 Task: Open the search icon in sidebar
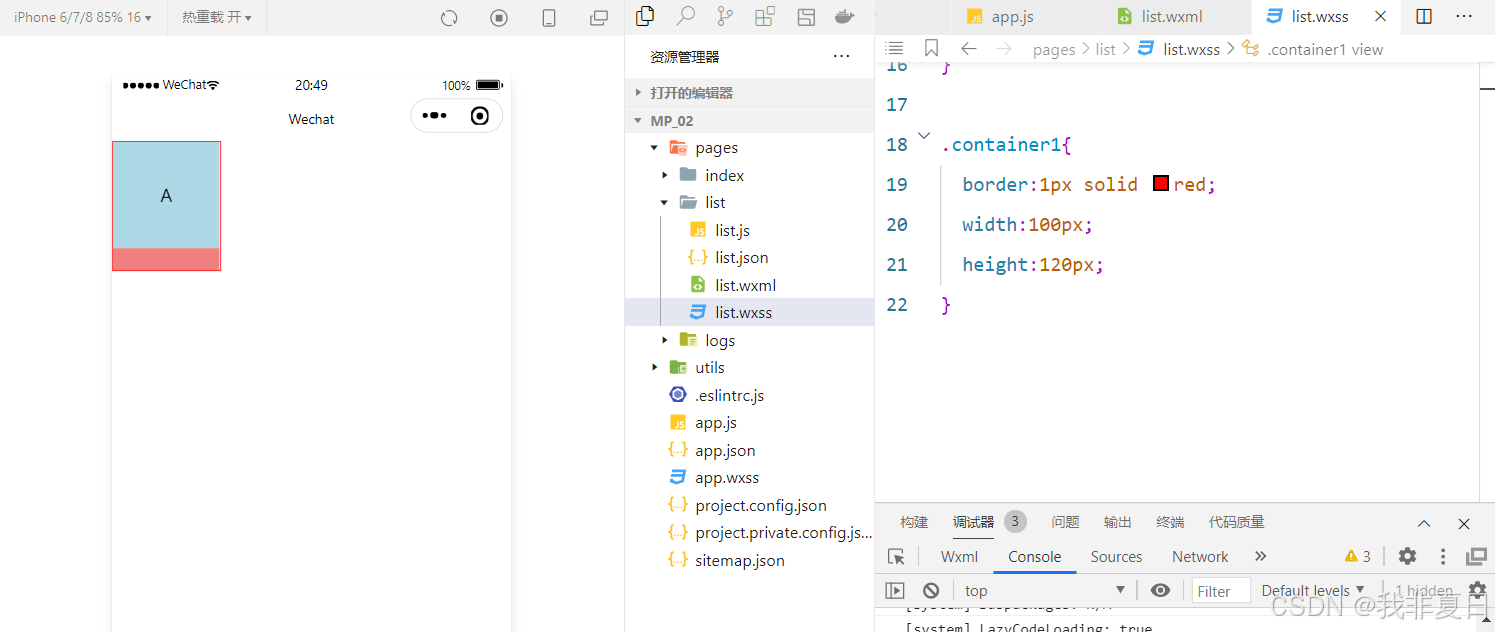point(686,15)
